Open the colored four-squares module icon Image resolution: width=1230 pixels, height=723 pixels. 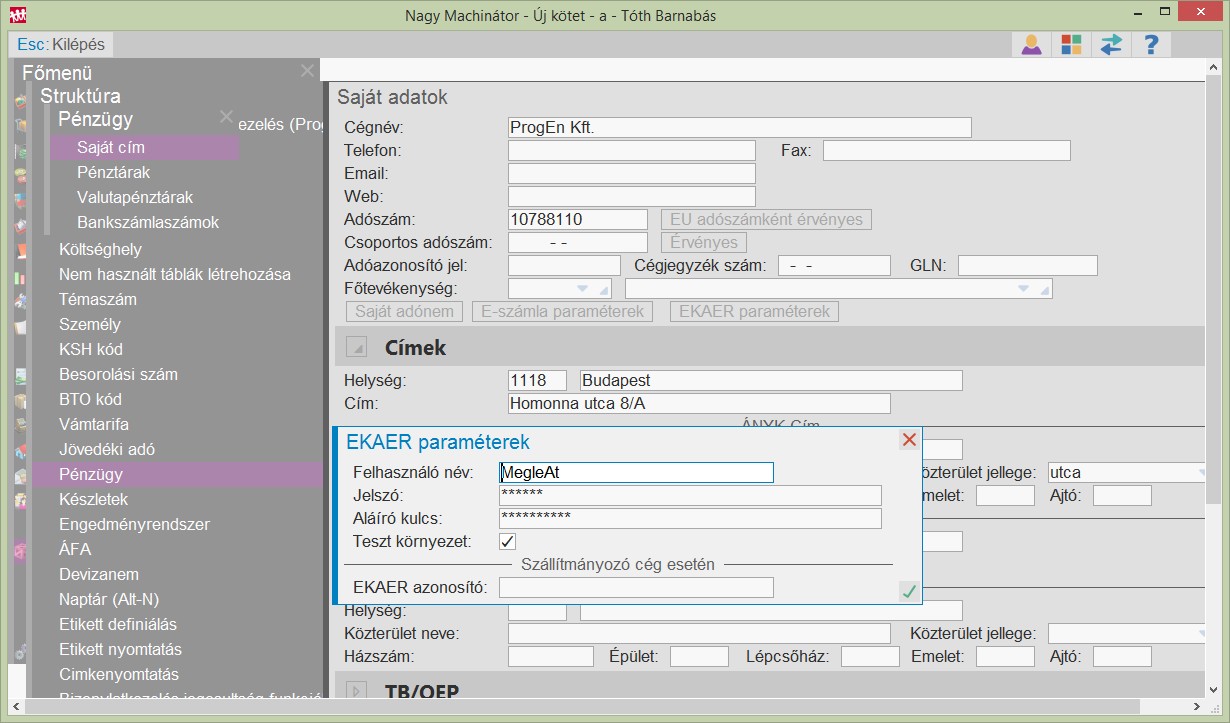pos(1071,45)
